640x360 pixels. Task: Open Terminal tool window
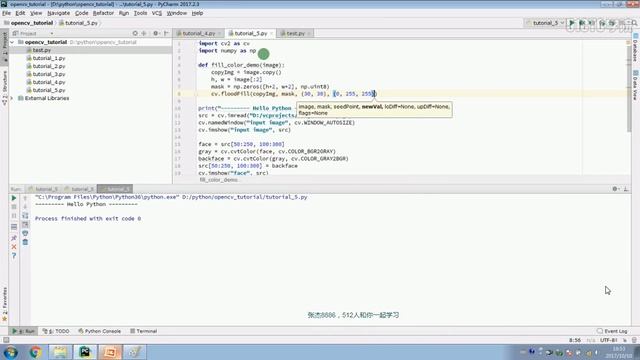pyautogui.click(x=144, y=331)
